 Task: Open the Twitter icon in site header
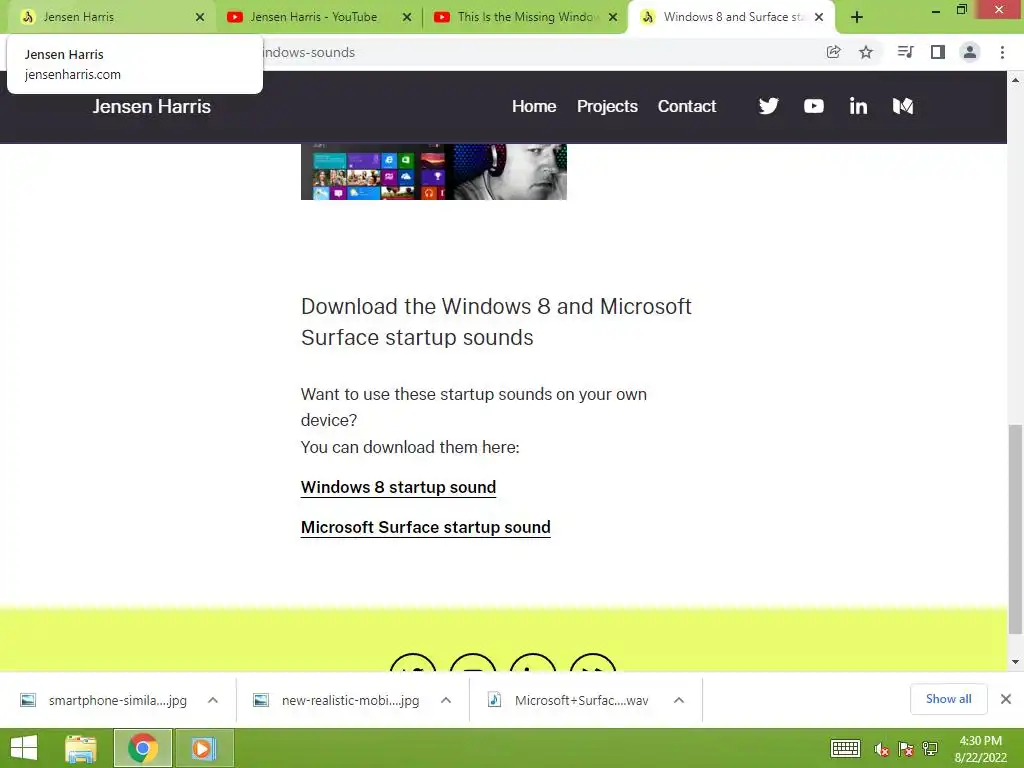[x=769, y=106]
